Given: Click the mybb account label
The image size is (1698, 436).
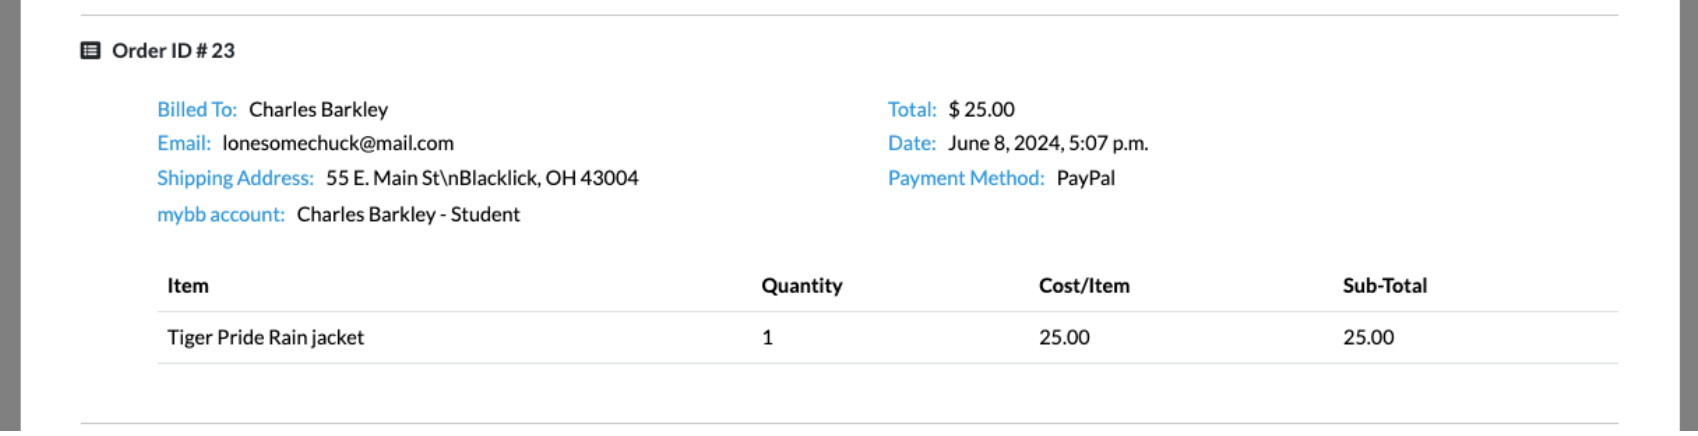Looking at the screenshot, I should [221, 215].
